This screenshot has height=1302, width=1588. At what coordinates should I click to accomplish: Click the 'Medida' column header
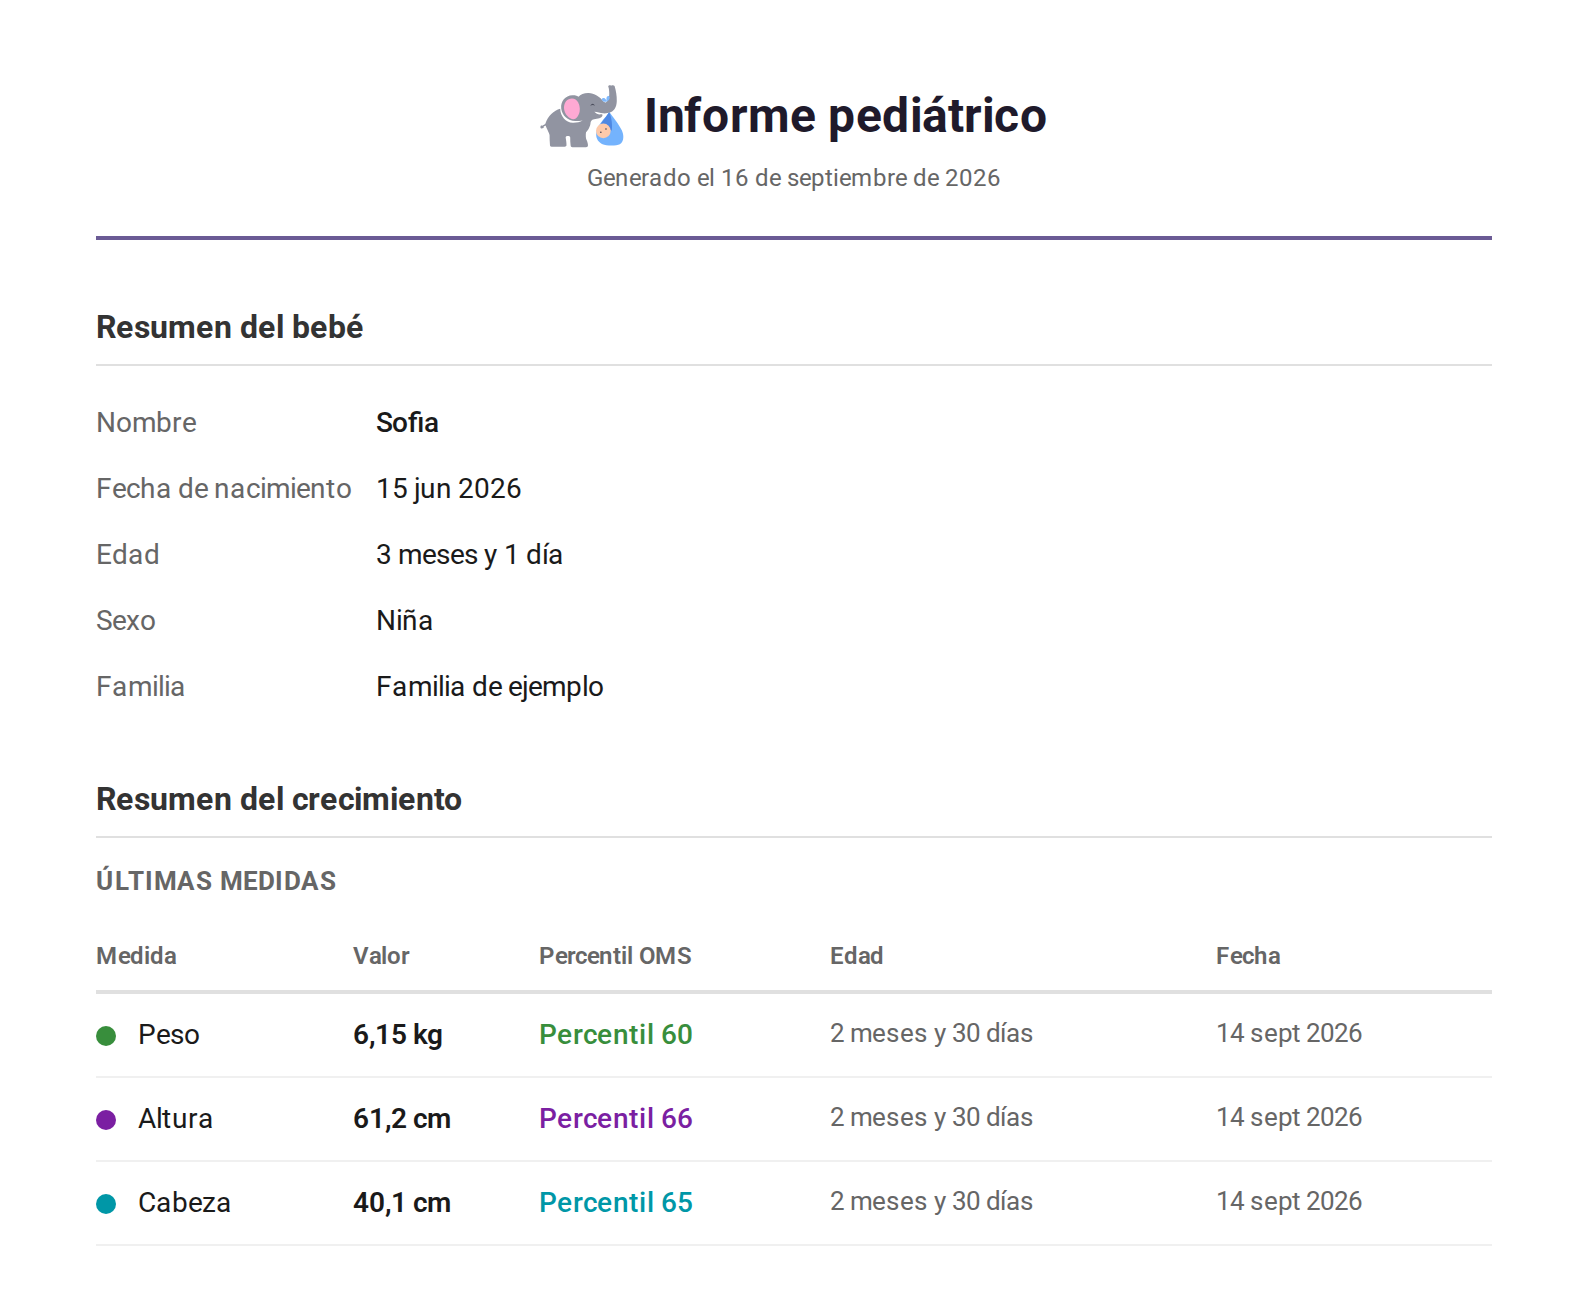(x=136, y=955)
